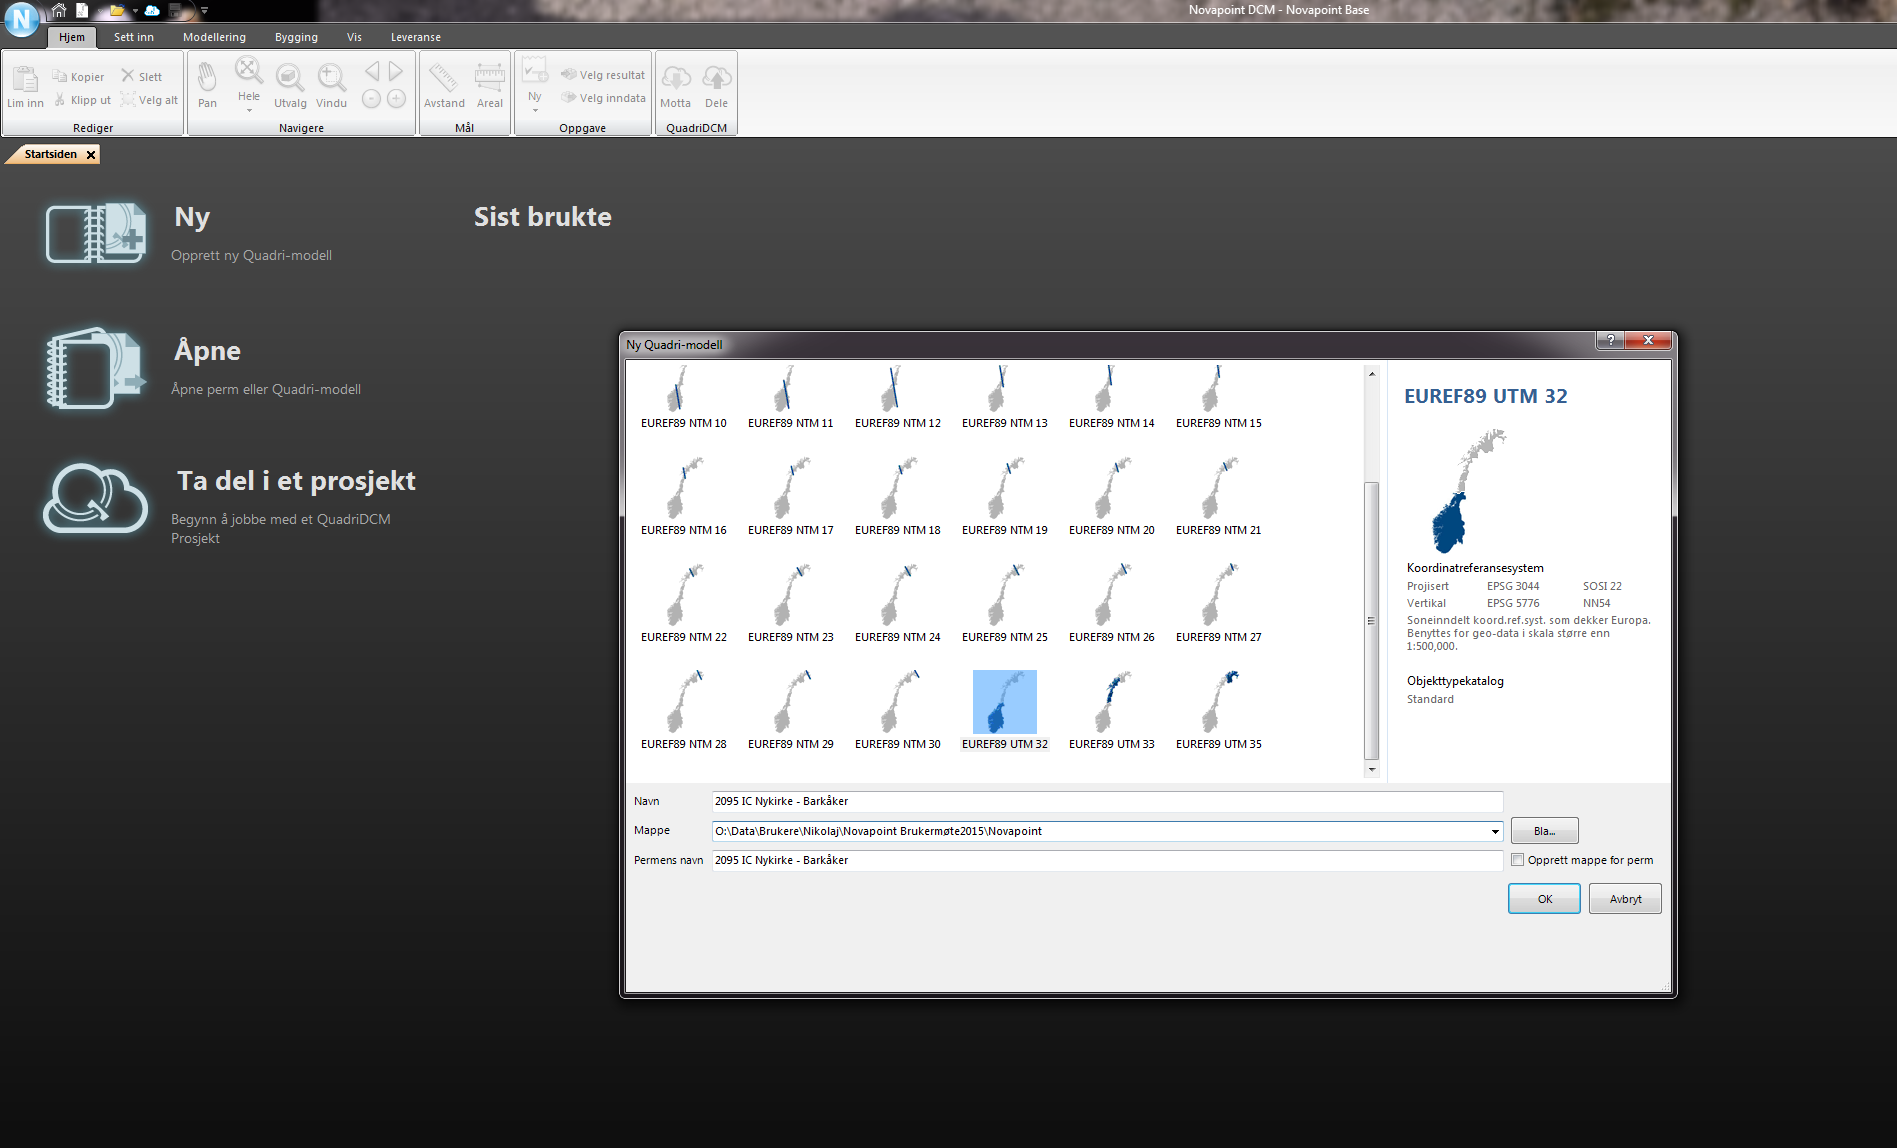Open the Mappe folder path dropdown
The height and width of the screenshot is (1148, 1897).
[x=1495, y=832]
